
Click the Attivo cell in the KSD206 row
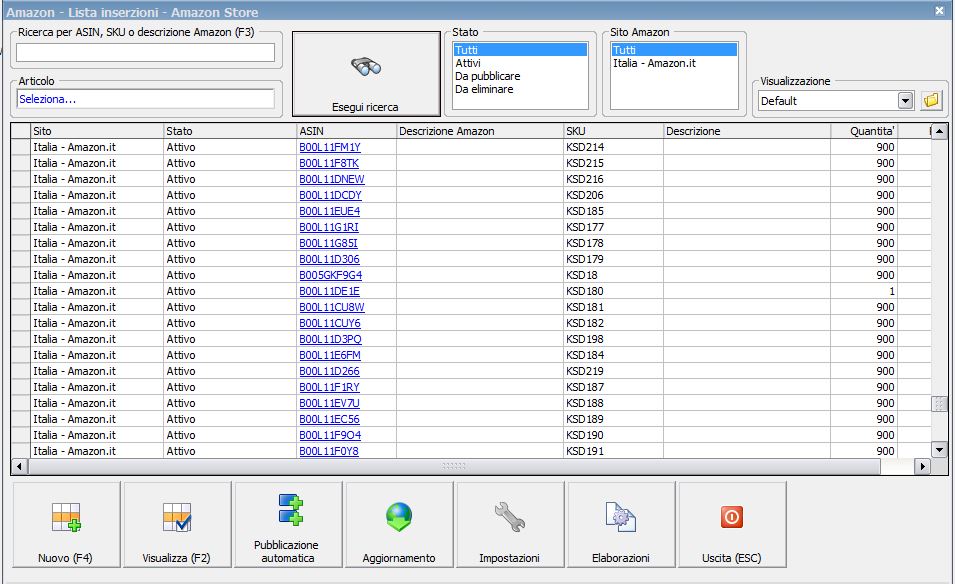(230, 195)
